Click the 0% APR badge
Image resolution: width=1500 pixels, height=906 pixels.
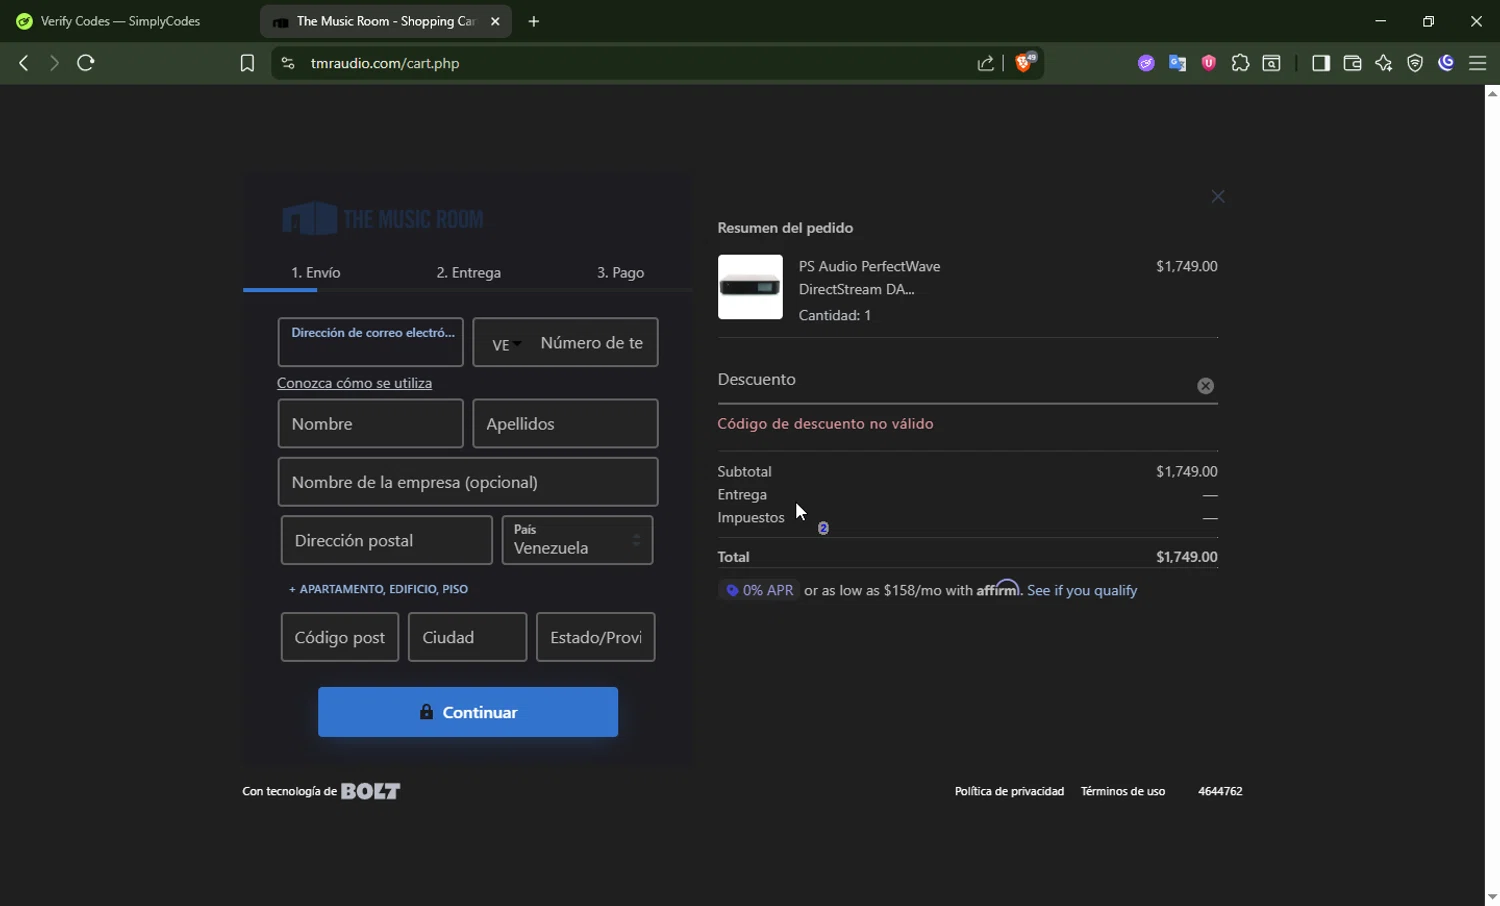point(760,591)
